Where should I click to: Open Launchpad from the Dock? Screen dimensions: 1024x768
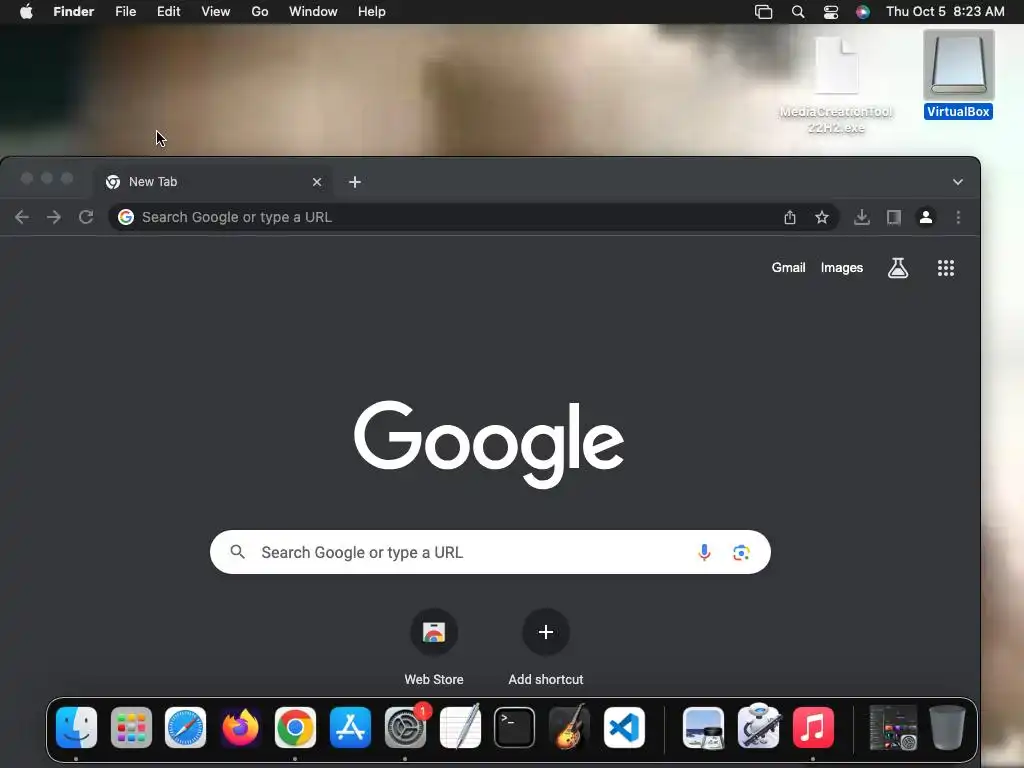pos(131,728)
